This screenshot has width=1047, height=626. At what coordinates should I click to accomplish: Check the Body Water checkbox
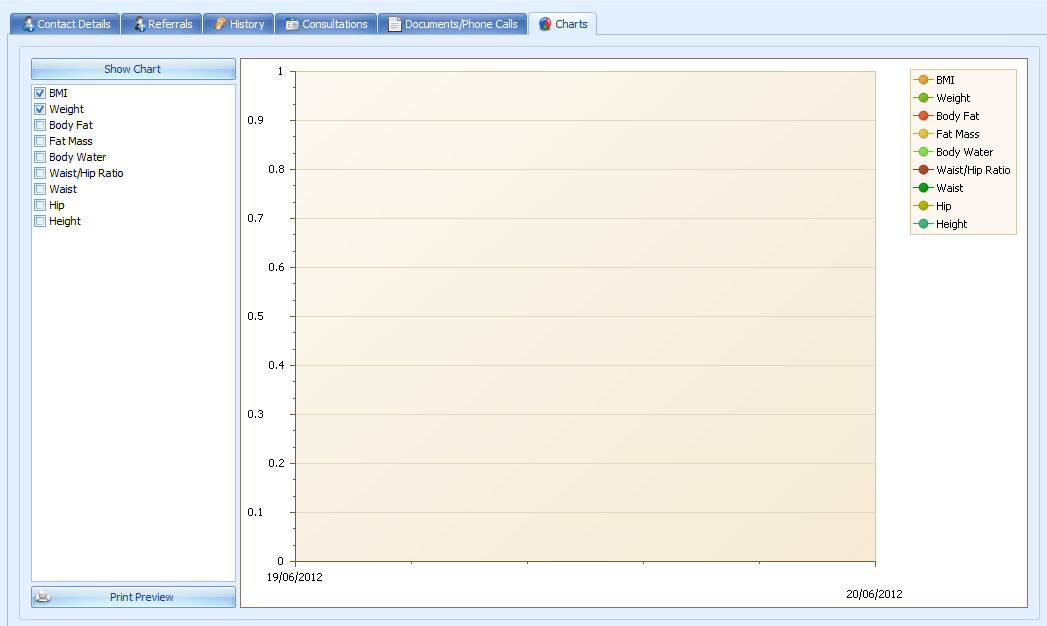40,158
